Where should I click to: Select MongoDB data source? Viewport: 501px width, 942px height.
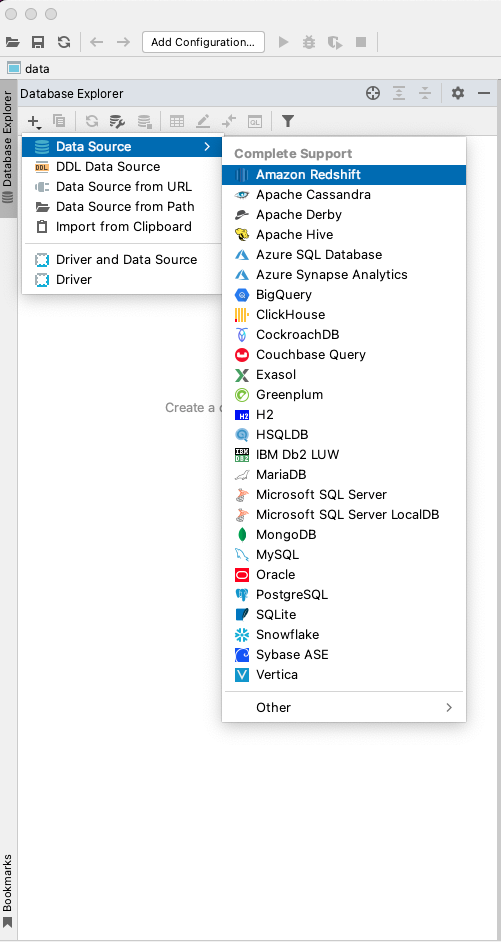(x=344, y=534)
